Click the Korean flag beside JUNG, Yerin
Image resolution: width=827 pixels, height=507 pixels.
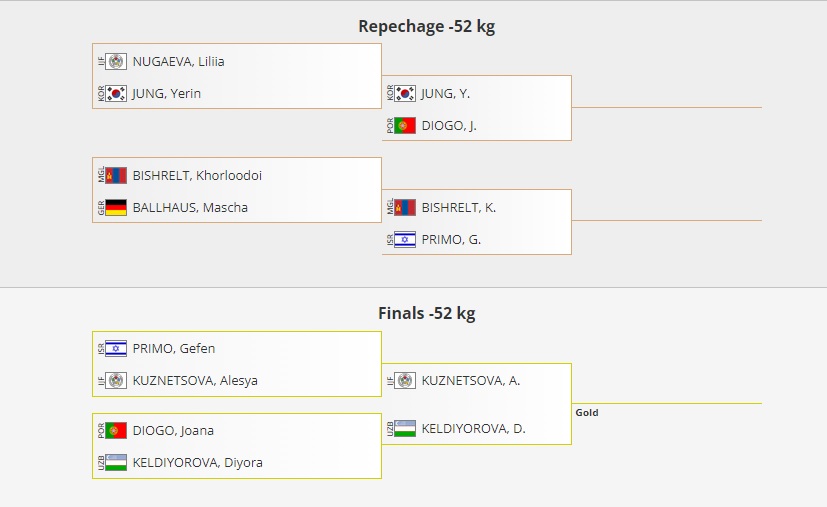[116, 94]
